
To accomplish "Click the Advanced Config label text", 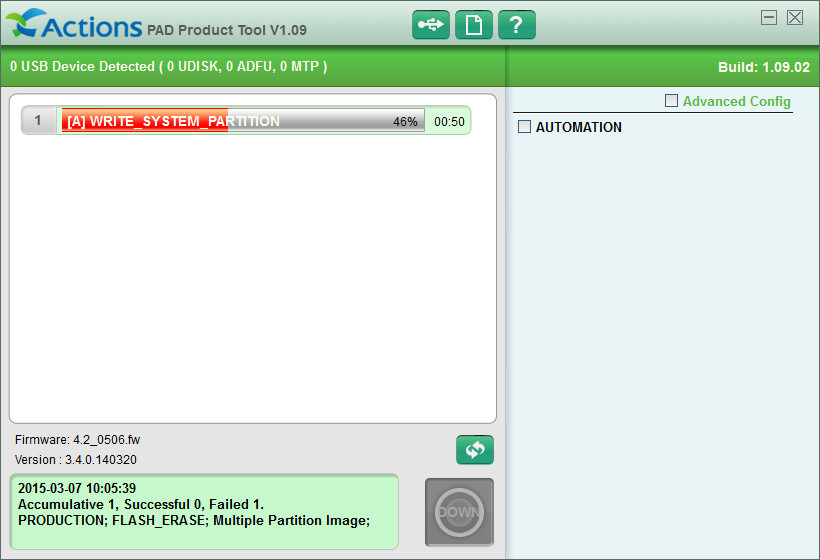I will (x=736, y=101).
